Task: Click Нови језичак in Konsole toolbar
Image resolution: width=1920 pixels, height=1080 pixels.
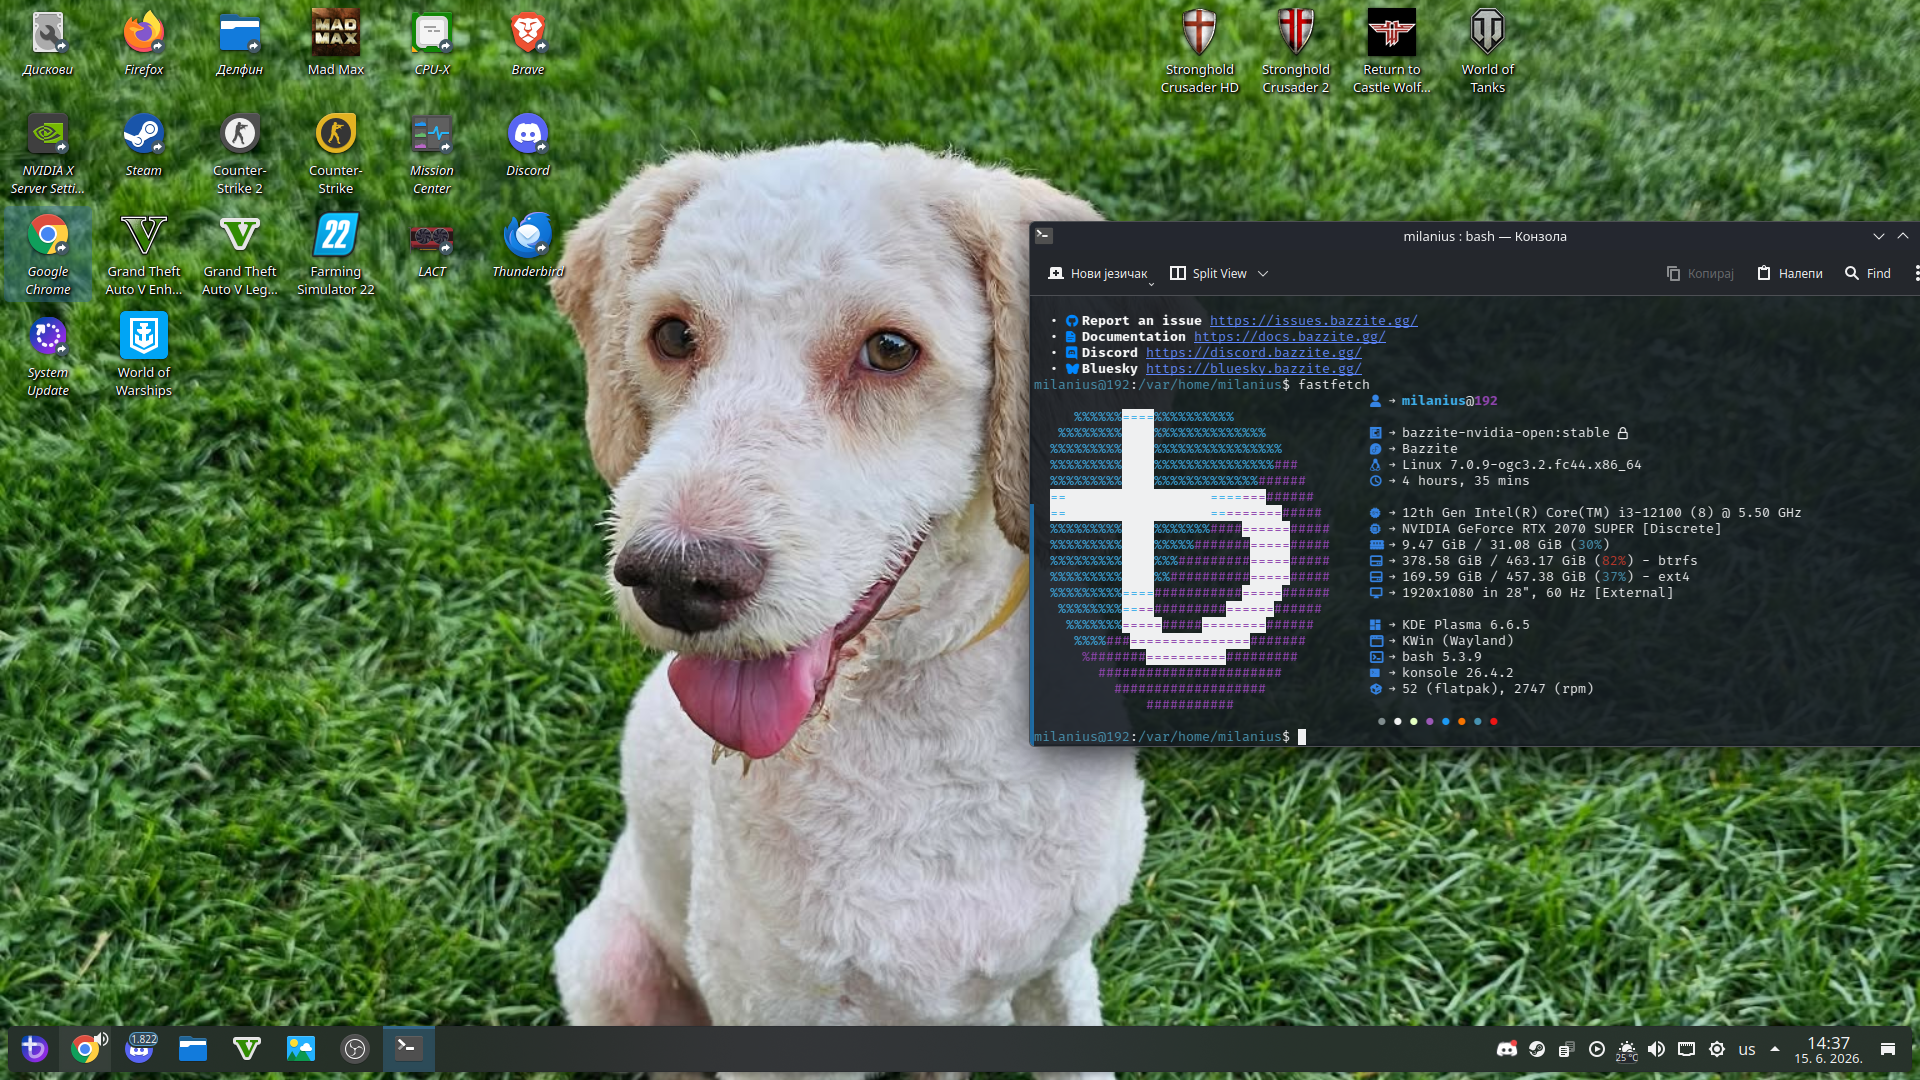Action: point(1099,273)
